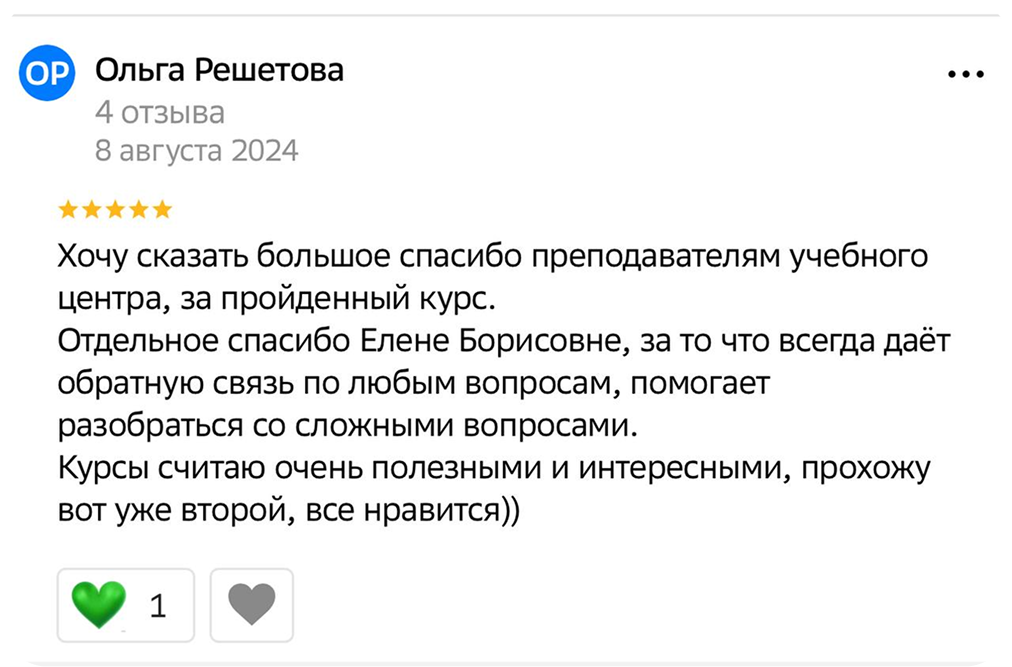
Task: Click the line starting "Хочу сказать большое"
Action: [x=494, y=256]
